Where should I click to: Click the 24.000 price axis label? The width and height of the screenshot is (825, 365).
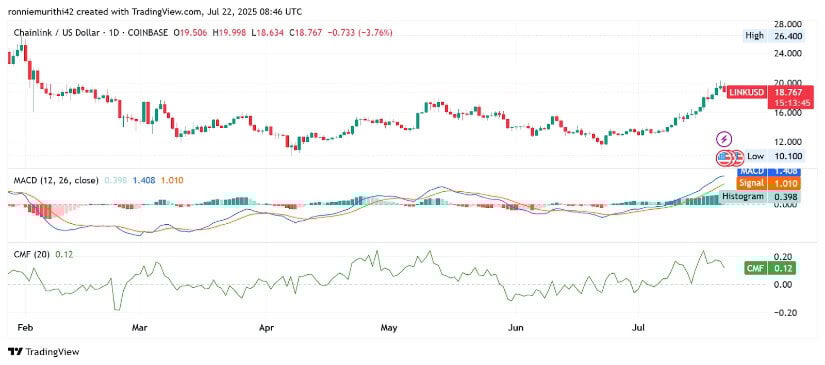click(x=787, y=54)
